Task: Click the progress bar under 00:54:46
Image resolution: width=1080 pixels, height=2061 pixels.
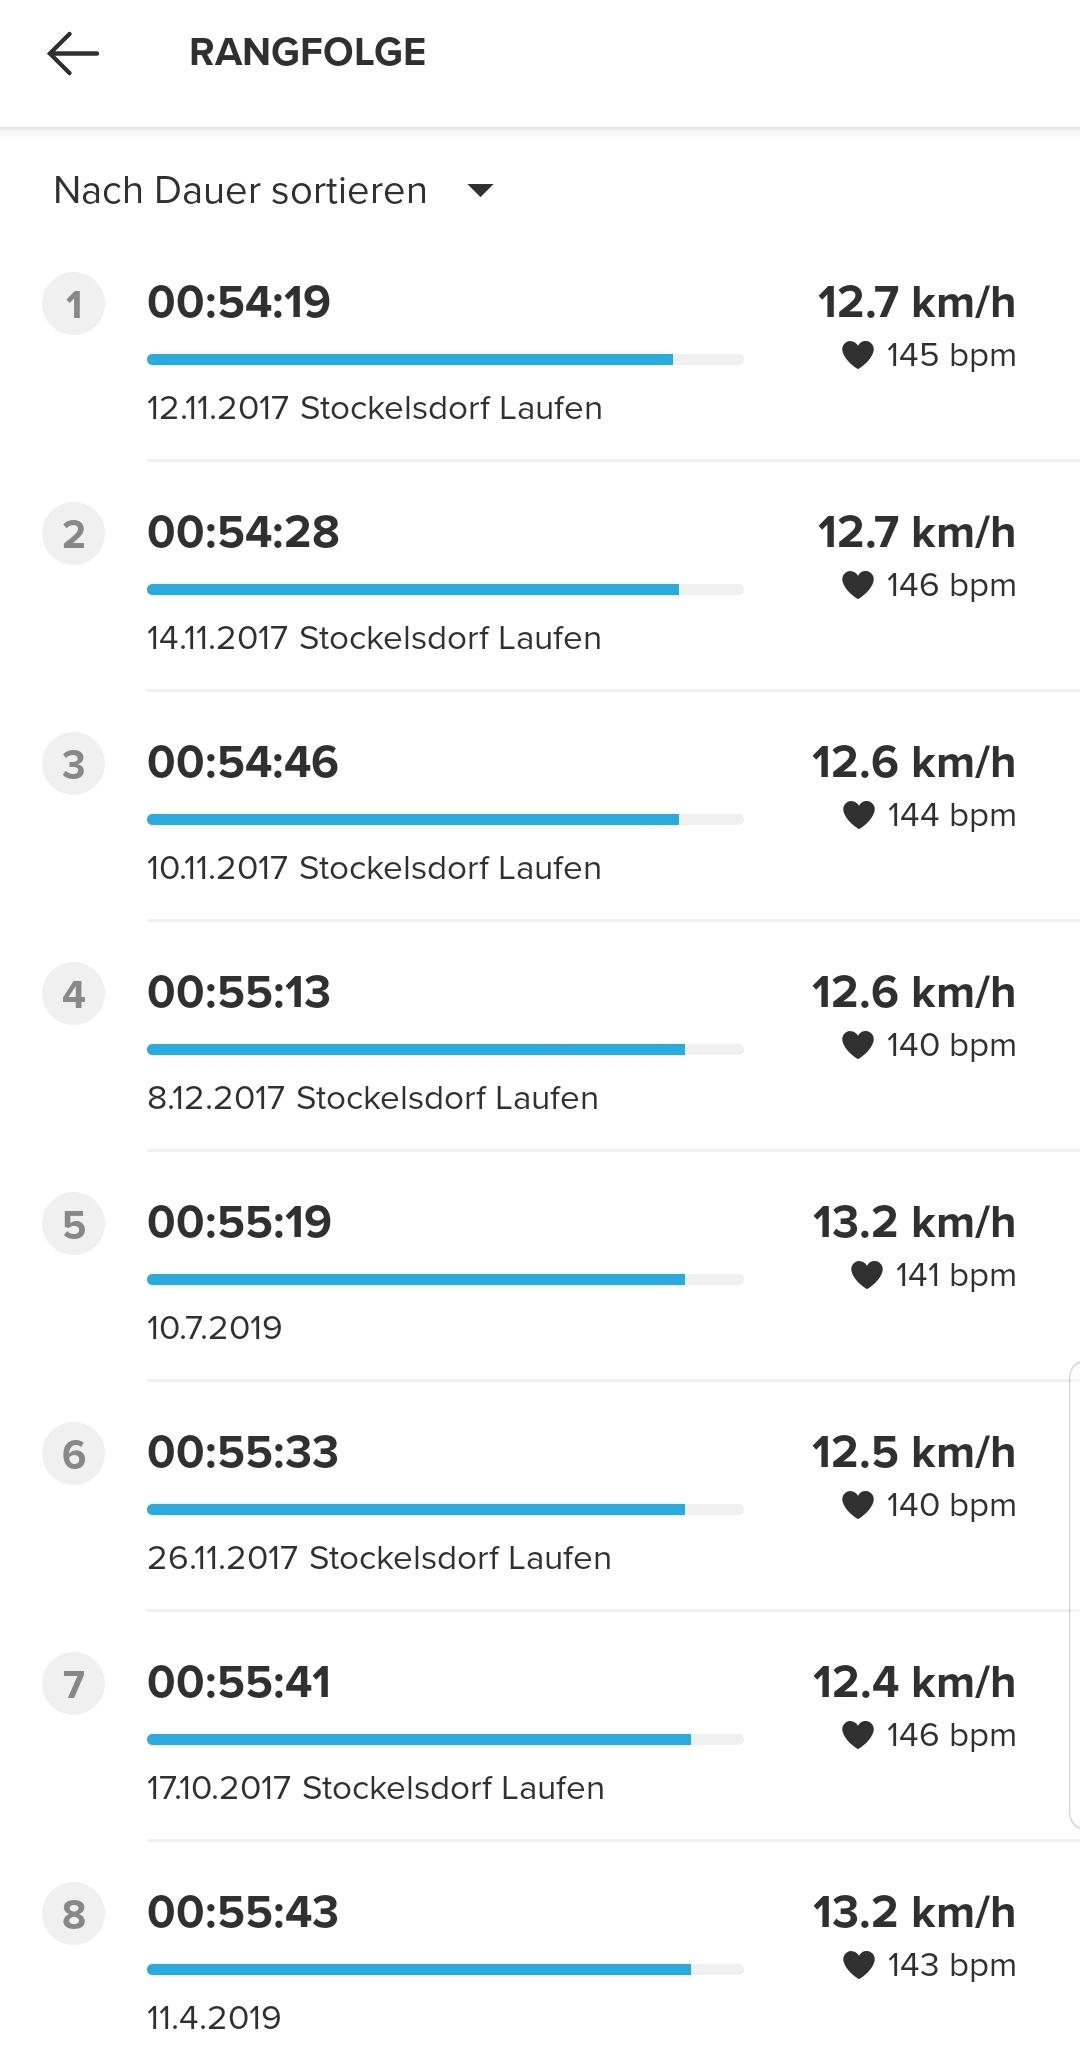Action: pyautogui.click(x=444, y=819)
